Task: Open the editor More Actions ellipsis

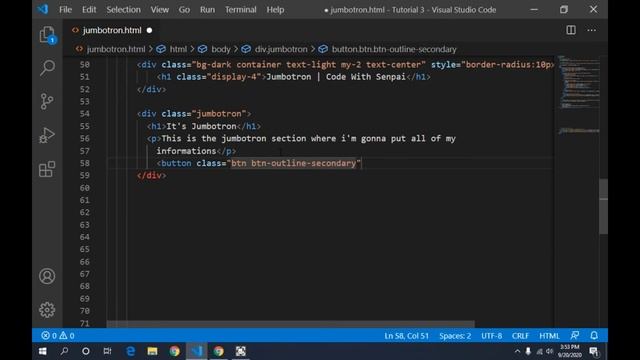Action: 591,30
